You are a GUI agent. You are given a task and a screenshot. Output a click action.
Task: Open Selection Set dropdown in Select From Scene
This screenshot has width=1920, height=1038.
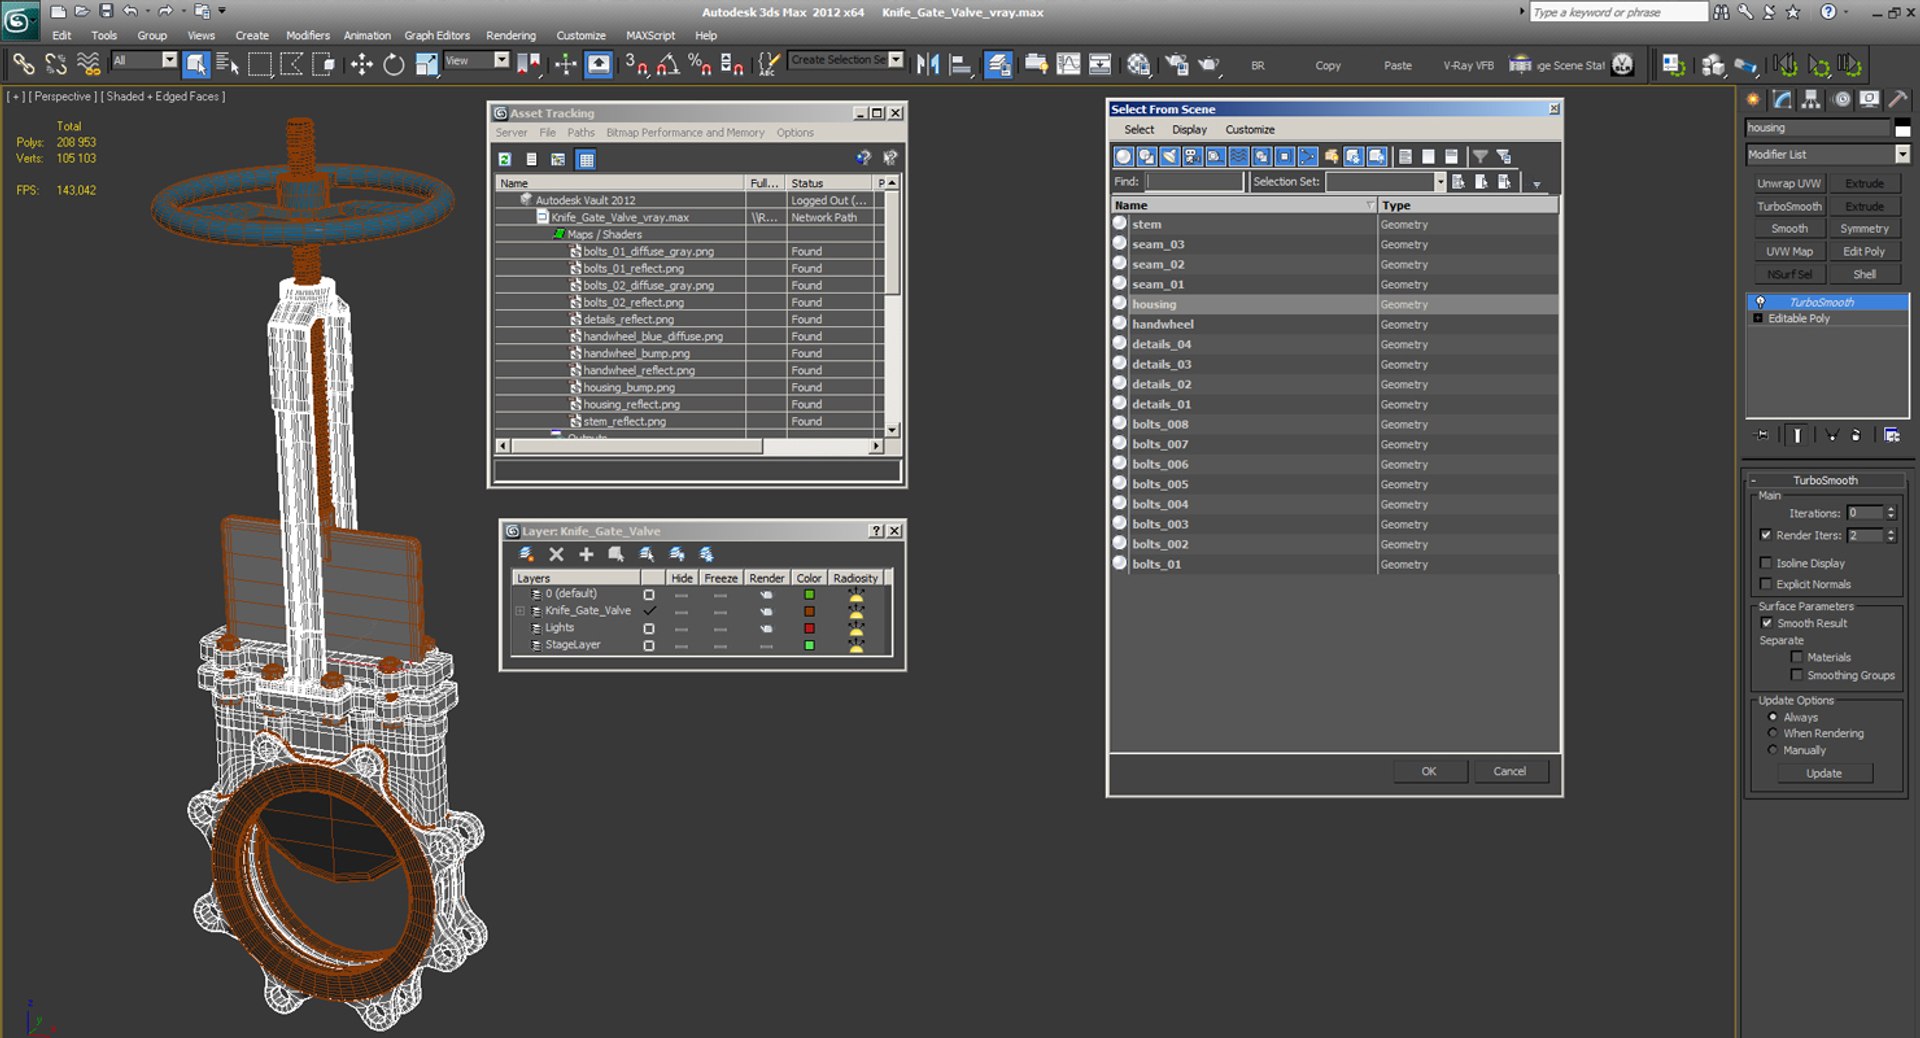(1440, 181)
